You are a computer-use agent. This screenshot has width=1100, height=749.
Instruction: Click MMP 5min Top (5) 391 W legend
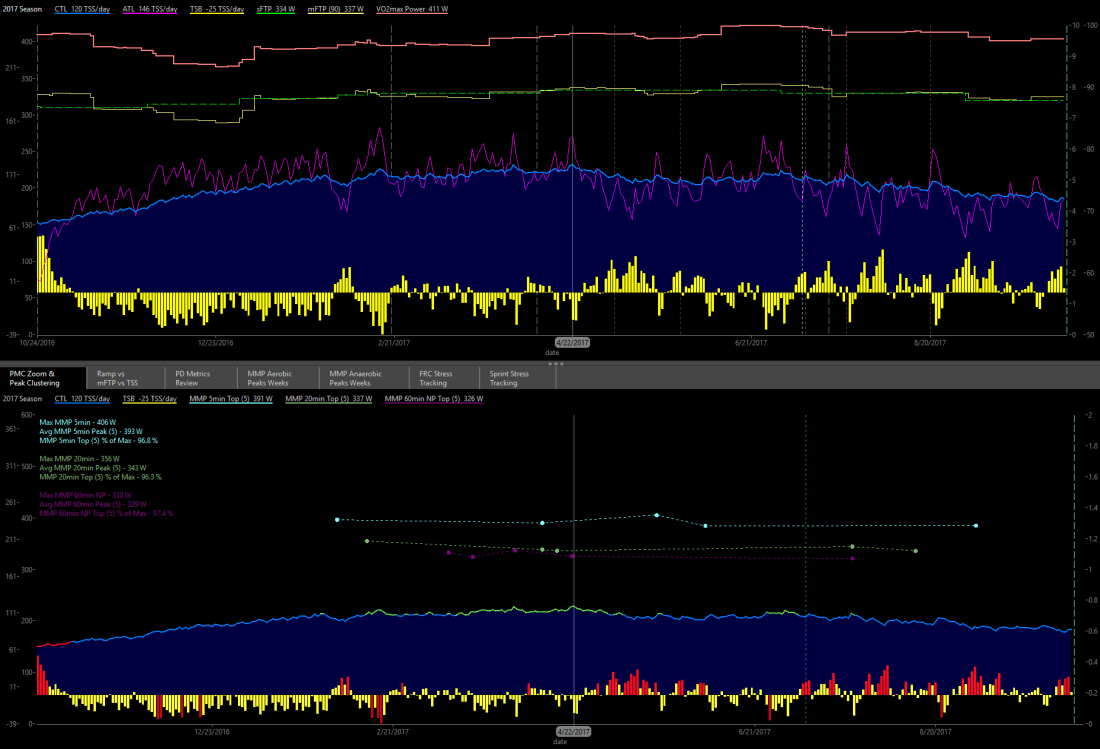[x=232, y=399]
